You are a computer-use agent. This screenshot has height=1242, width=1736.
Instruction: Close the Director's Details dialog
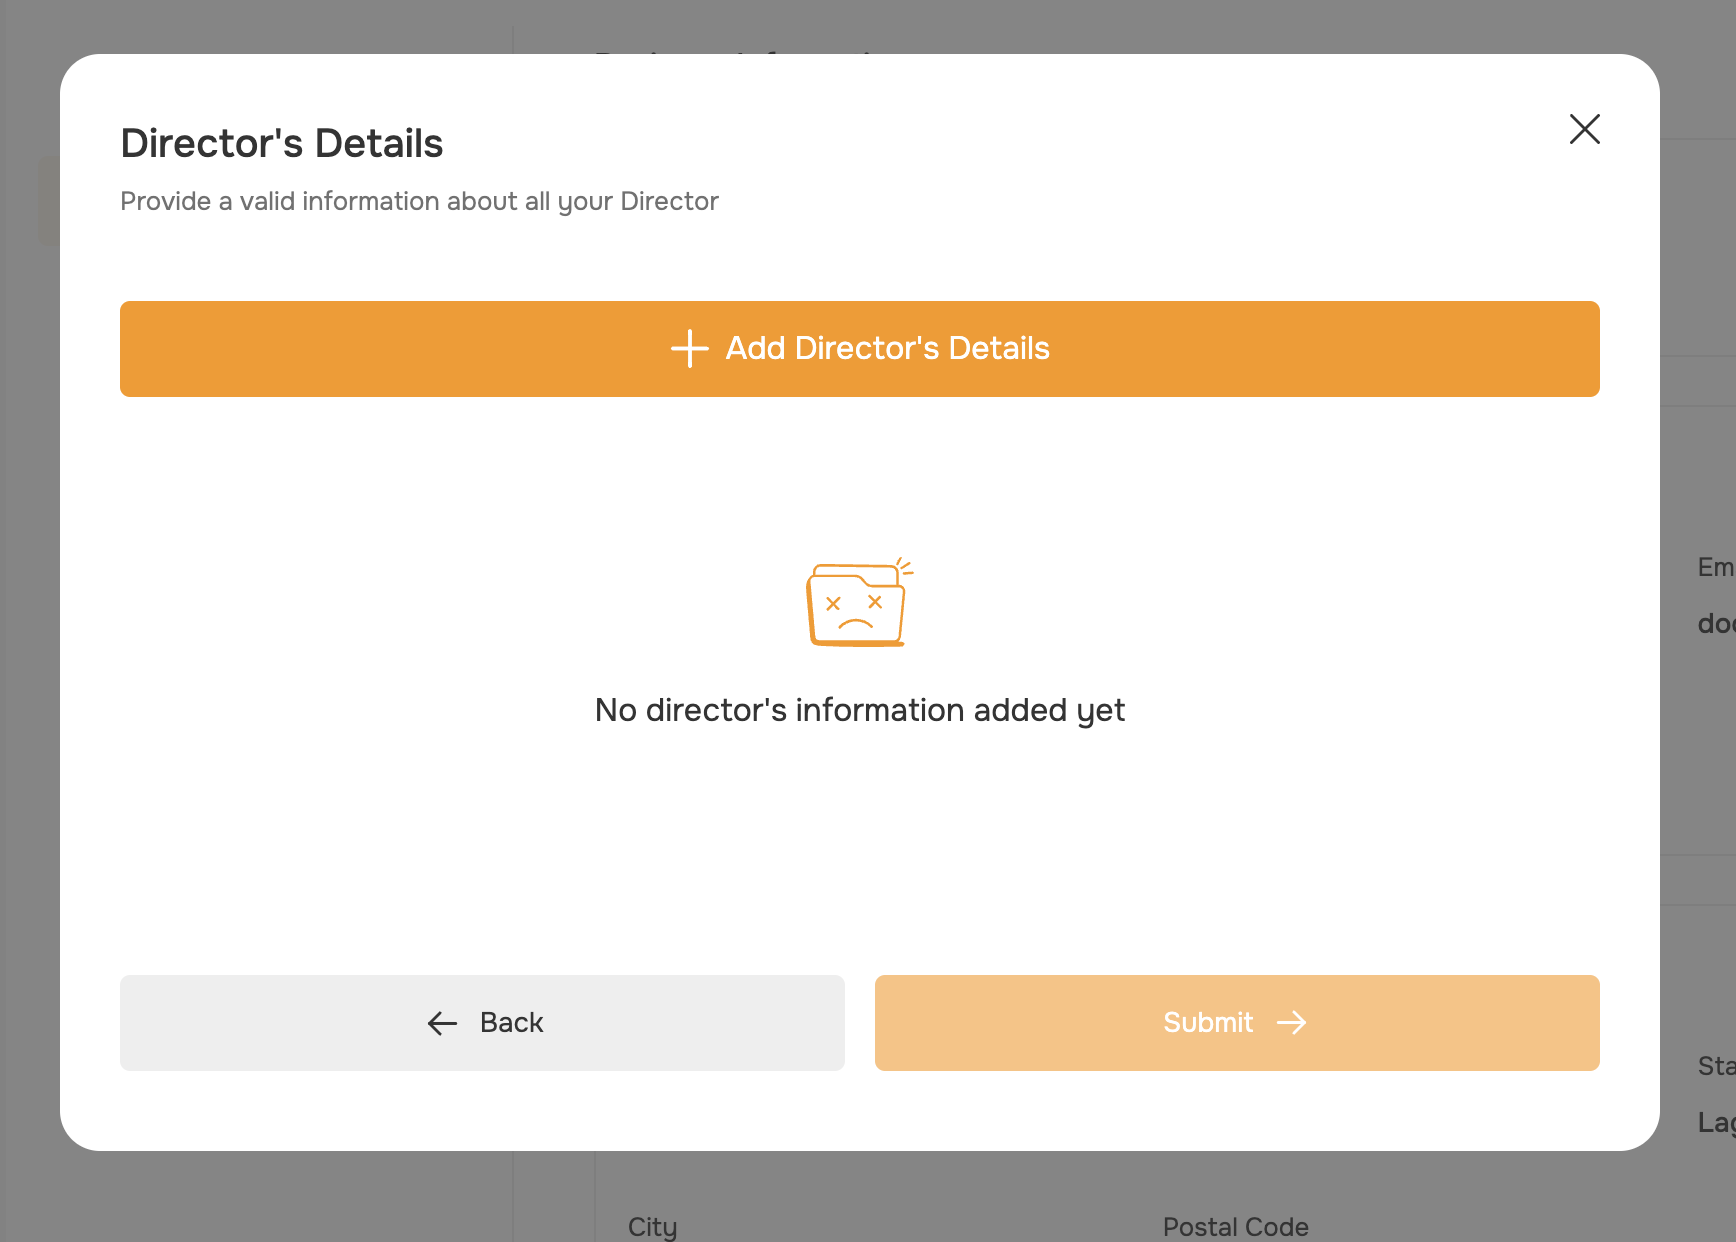click(x=1584, y=129)
